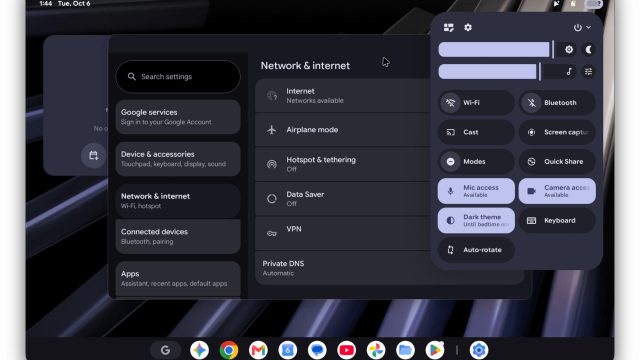This screenshot has height=360, width=640.
Task: Open the Apps settings category
Action: [x=178, y=278]
